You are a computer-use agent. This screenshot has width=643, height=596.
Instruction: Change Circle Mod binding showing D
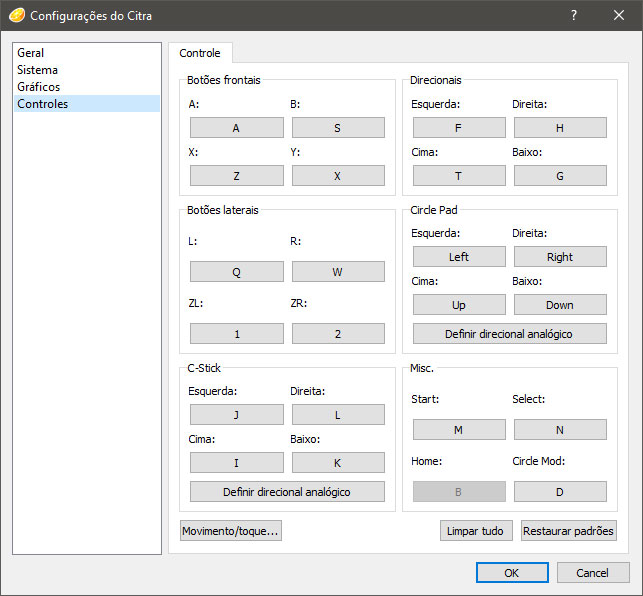point(560,491)
